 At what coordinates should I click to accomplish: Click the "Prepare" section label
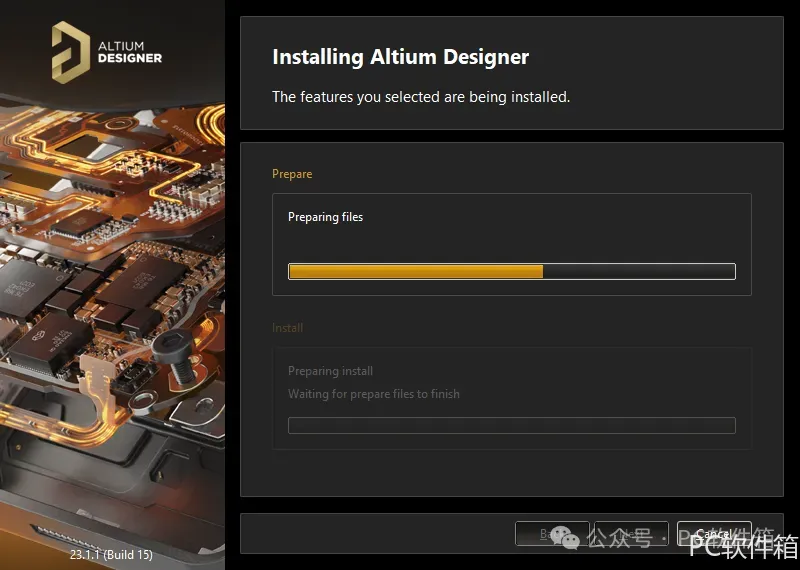(292, 174)
